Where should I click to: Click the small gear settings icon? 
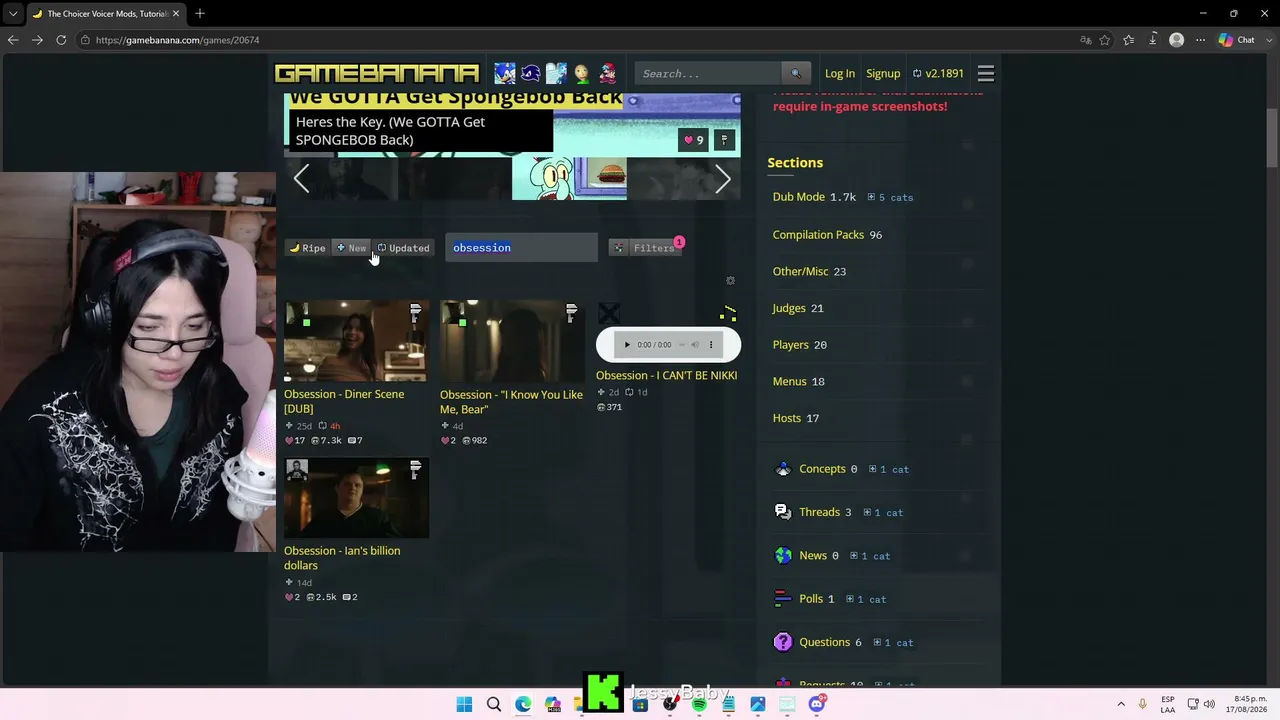point(730,281)
